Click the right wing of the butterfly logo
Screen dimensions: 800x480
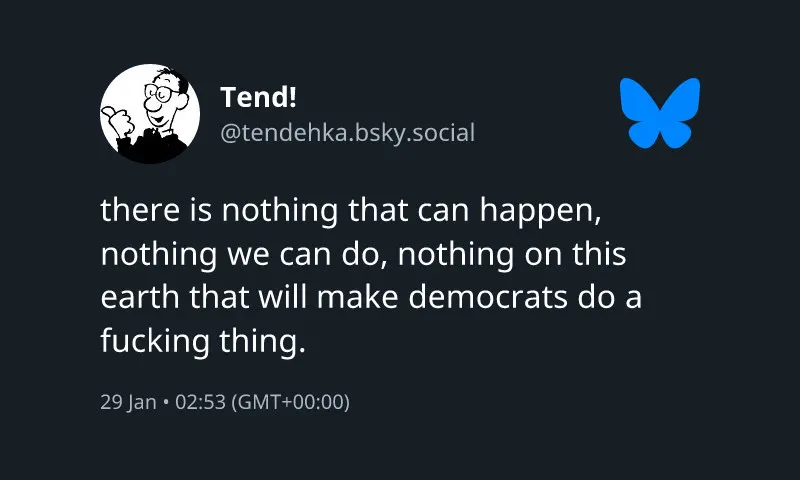click(681, 107)
